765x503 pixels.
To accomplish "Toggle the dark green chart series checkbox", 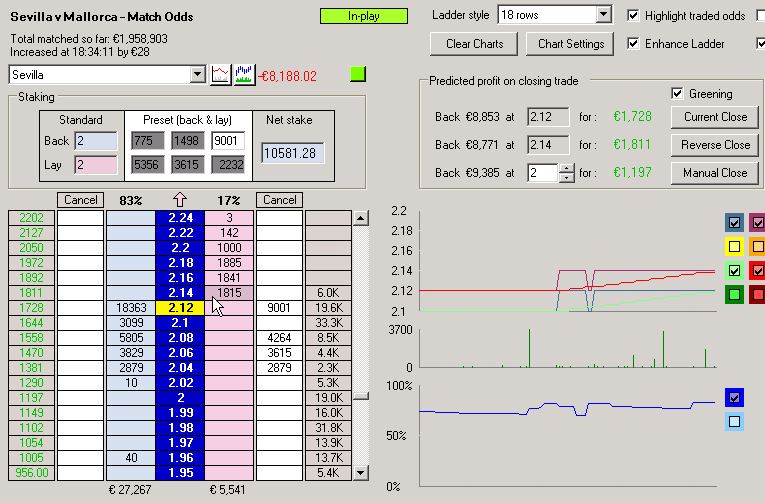I will (x=735, y=294).
